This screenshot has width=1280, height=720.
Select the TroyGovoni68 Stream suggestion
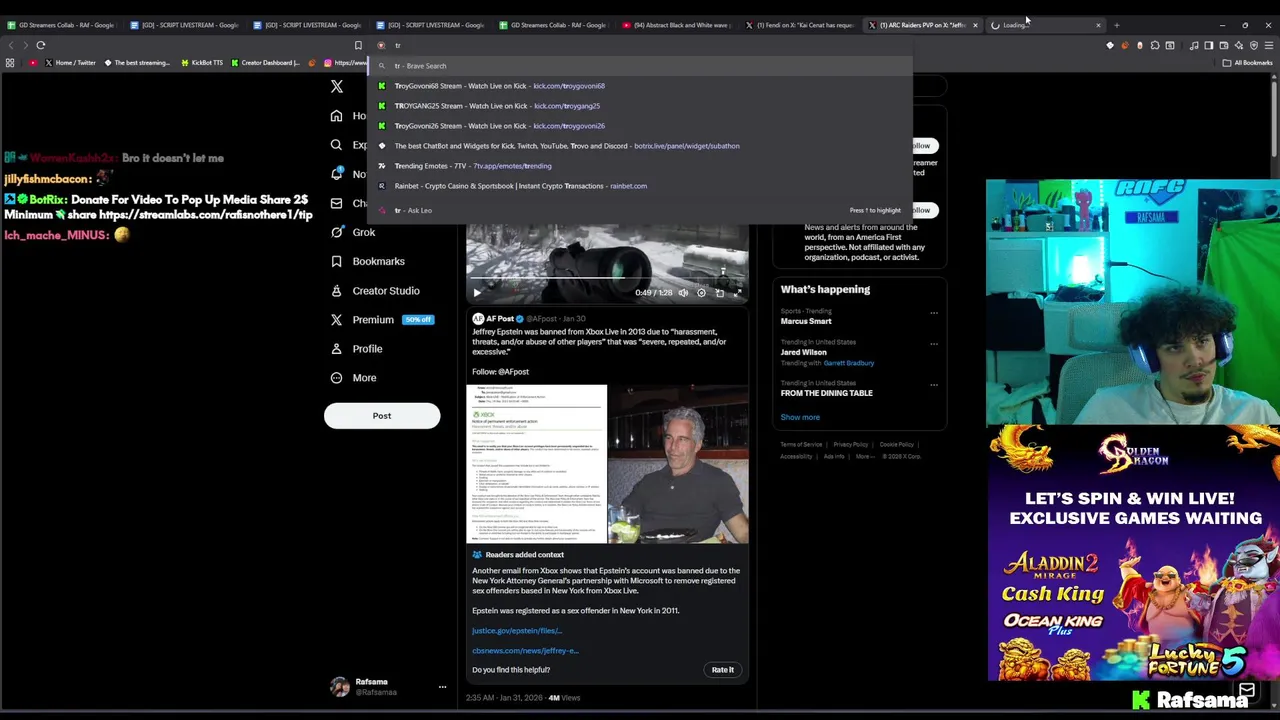(640, 86)
